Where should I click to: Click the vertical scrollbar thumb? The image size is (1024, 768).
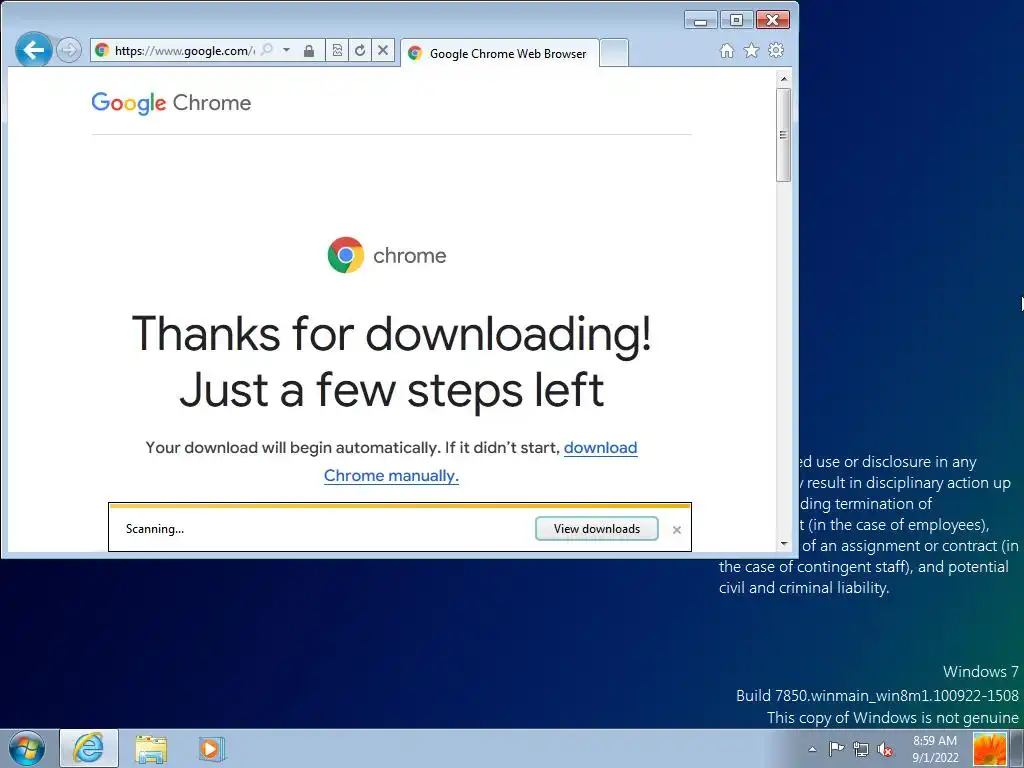pyautogui.click(x=784, y=135)
